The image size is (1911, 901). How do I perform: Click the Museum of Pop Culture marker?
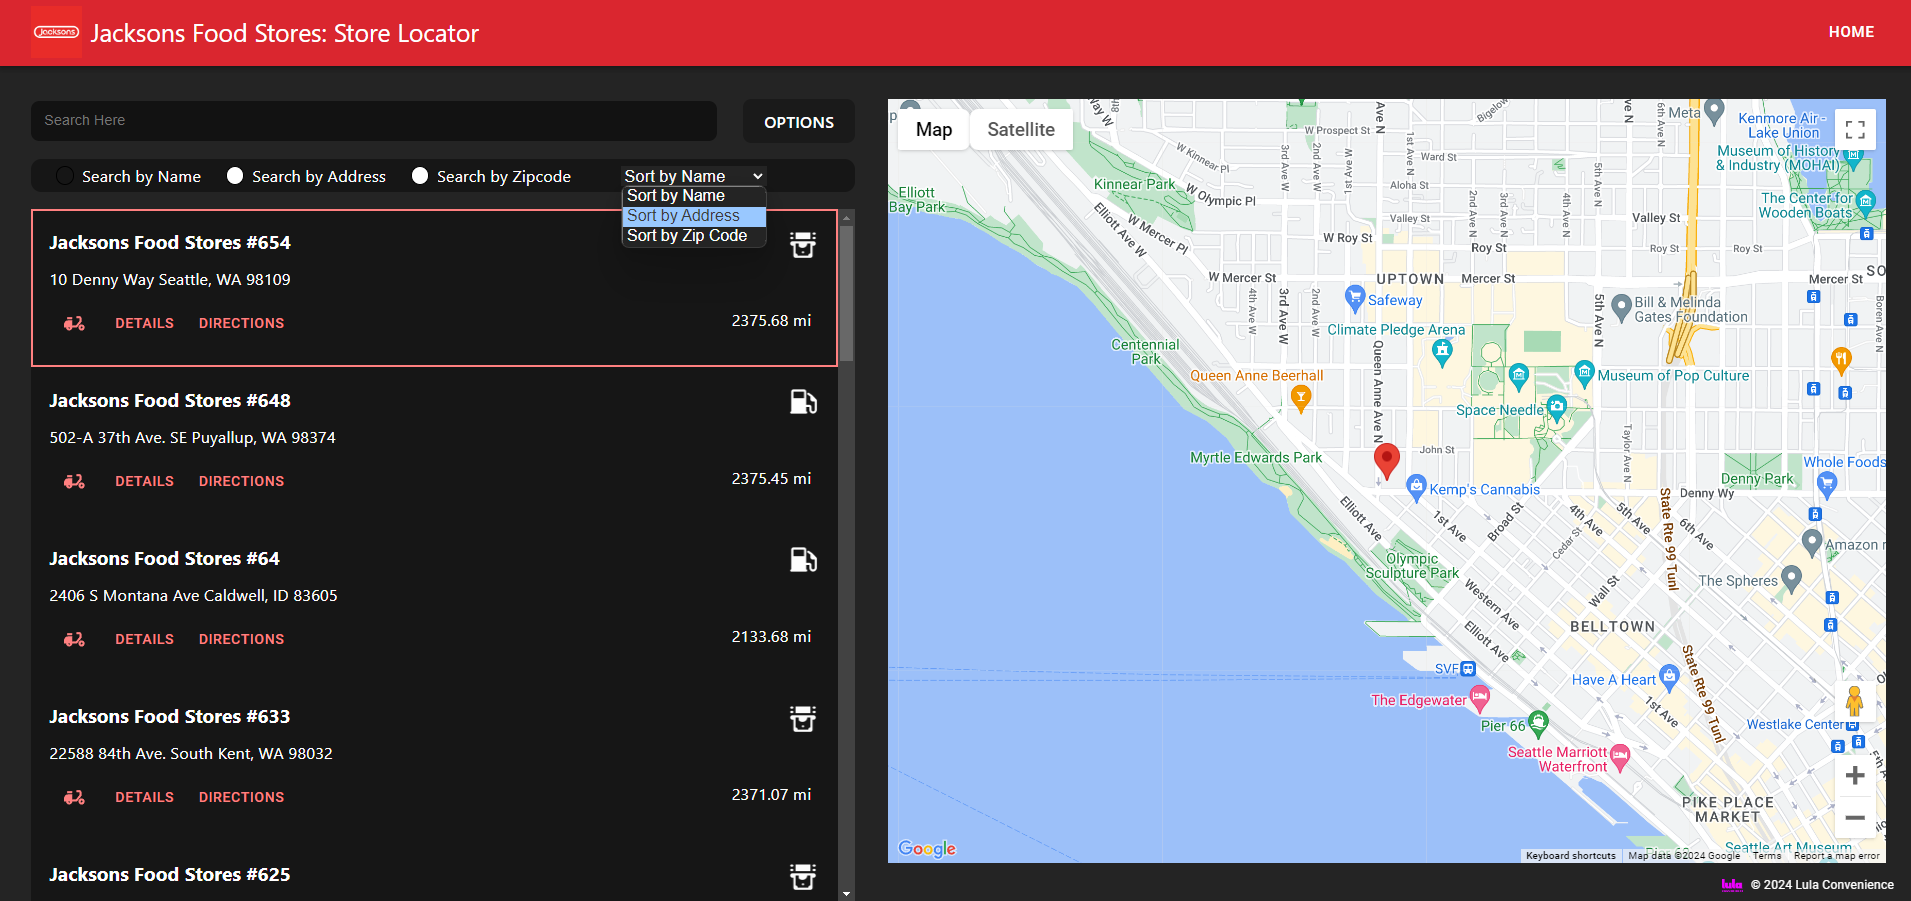[1584, 373]
